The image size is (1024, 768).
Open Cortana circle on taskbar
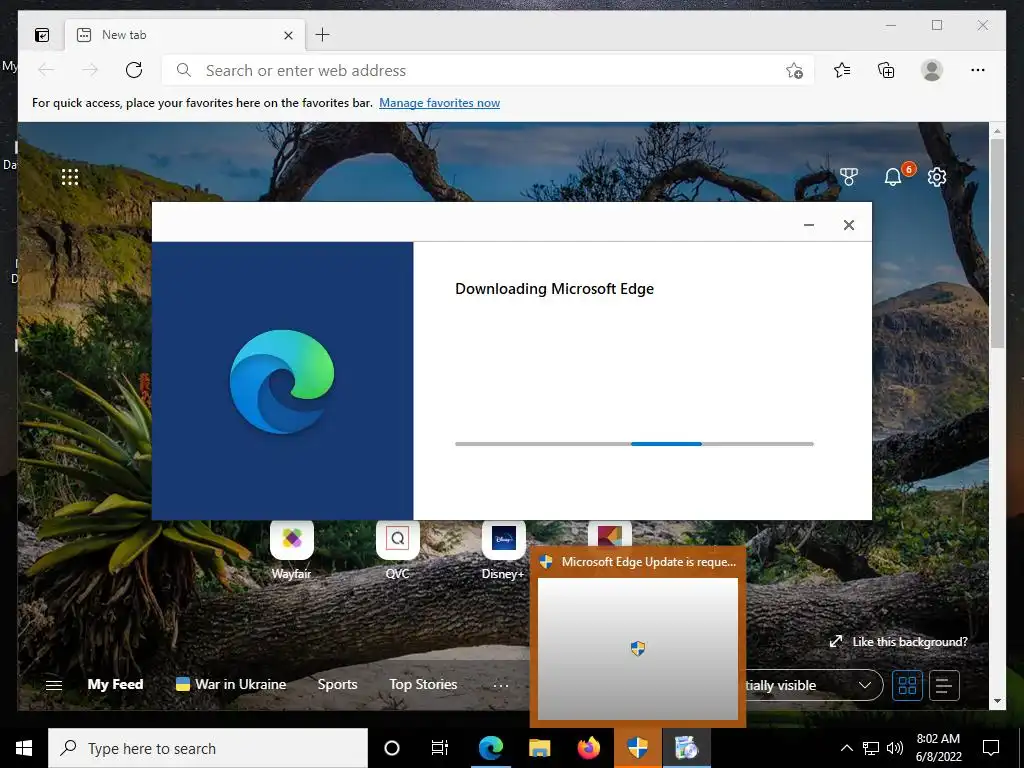(392, 748)
